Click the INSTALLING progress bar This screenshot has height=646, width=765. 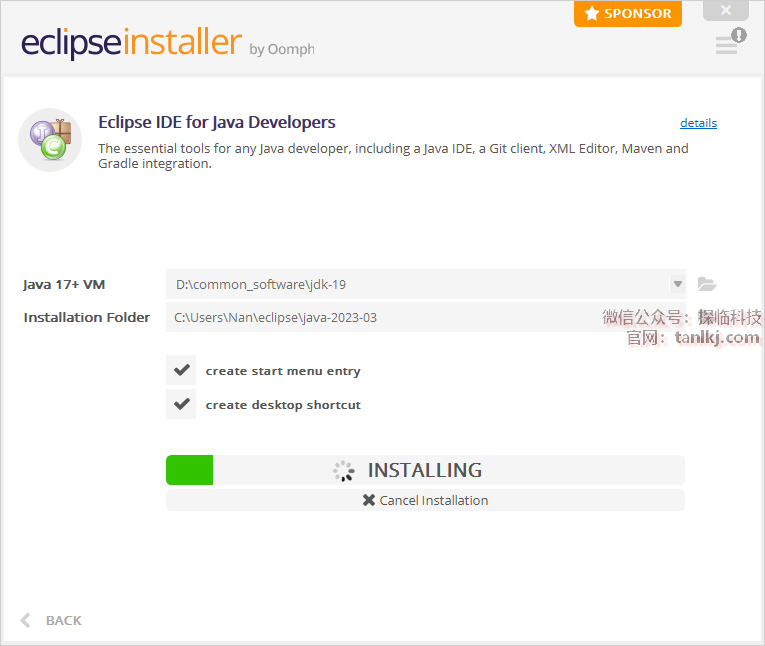pyautogui.click(x=425, y=470)
